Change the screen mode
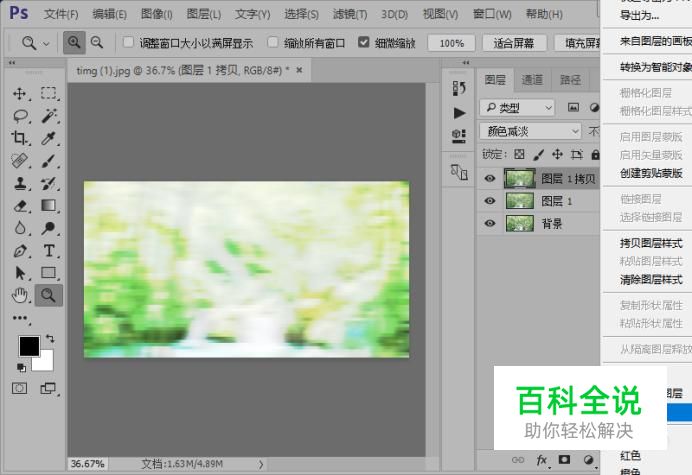Image resolution: width=692 pixels, height=475 pixels. coord(48,388)
